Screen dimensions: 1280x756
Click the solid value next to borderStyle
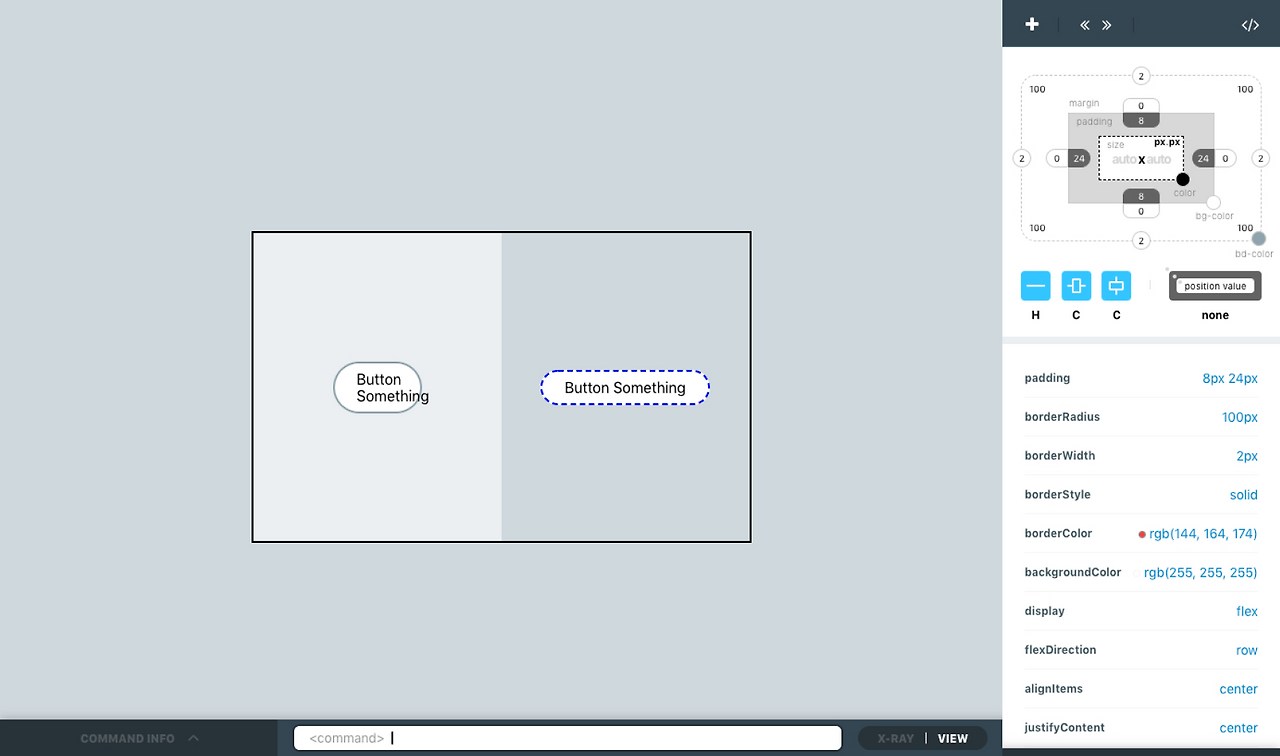pos(1243,494)
